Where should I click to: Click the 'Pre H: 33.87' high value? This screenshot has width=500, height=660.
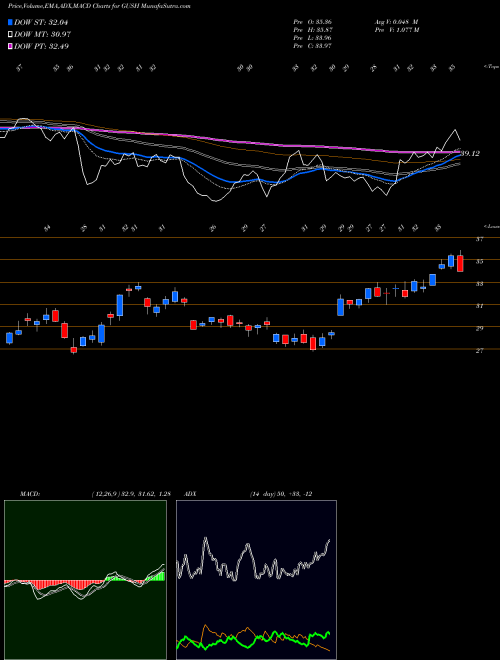coord(312,30)
